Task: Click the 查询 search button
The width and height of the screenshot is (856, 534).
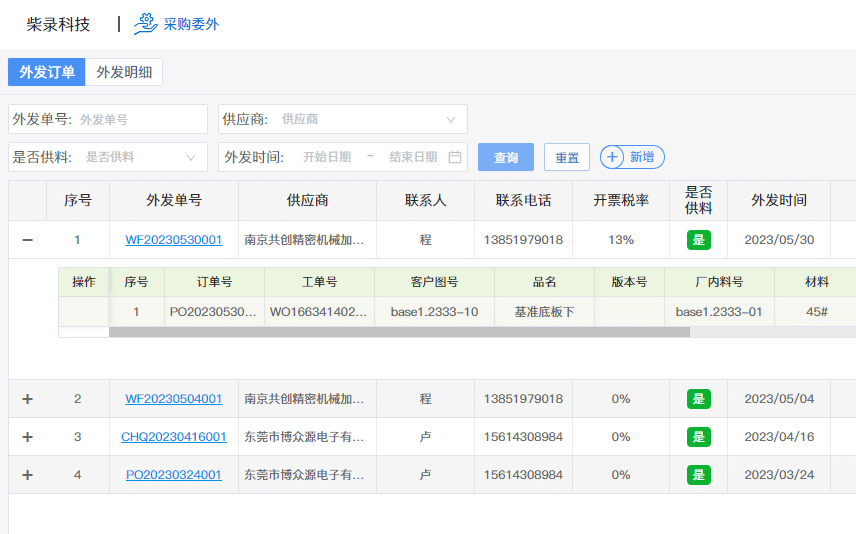Action: [x=506, y=157]
